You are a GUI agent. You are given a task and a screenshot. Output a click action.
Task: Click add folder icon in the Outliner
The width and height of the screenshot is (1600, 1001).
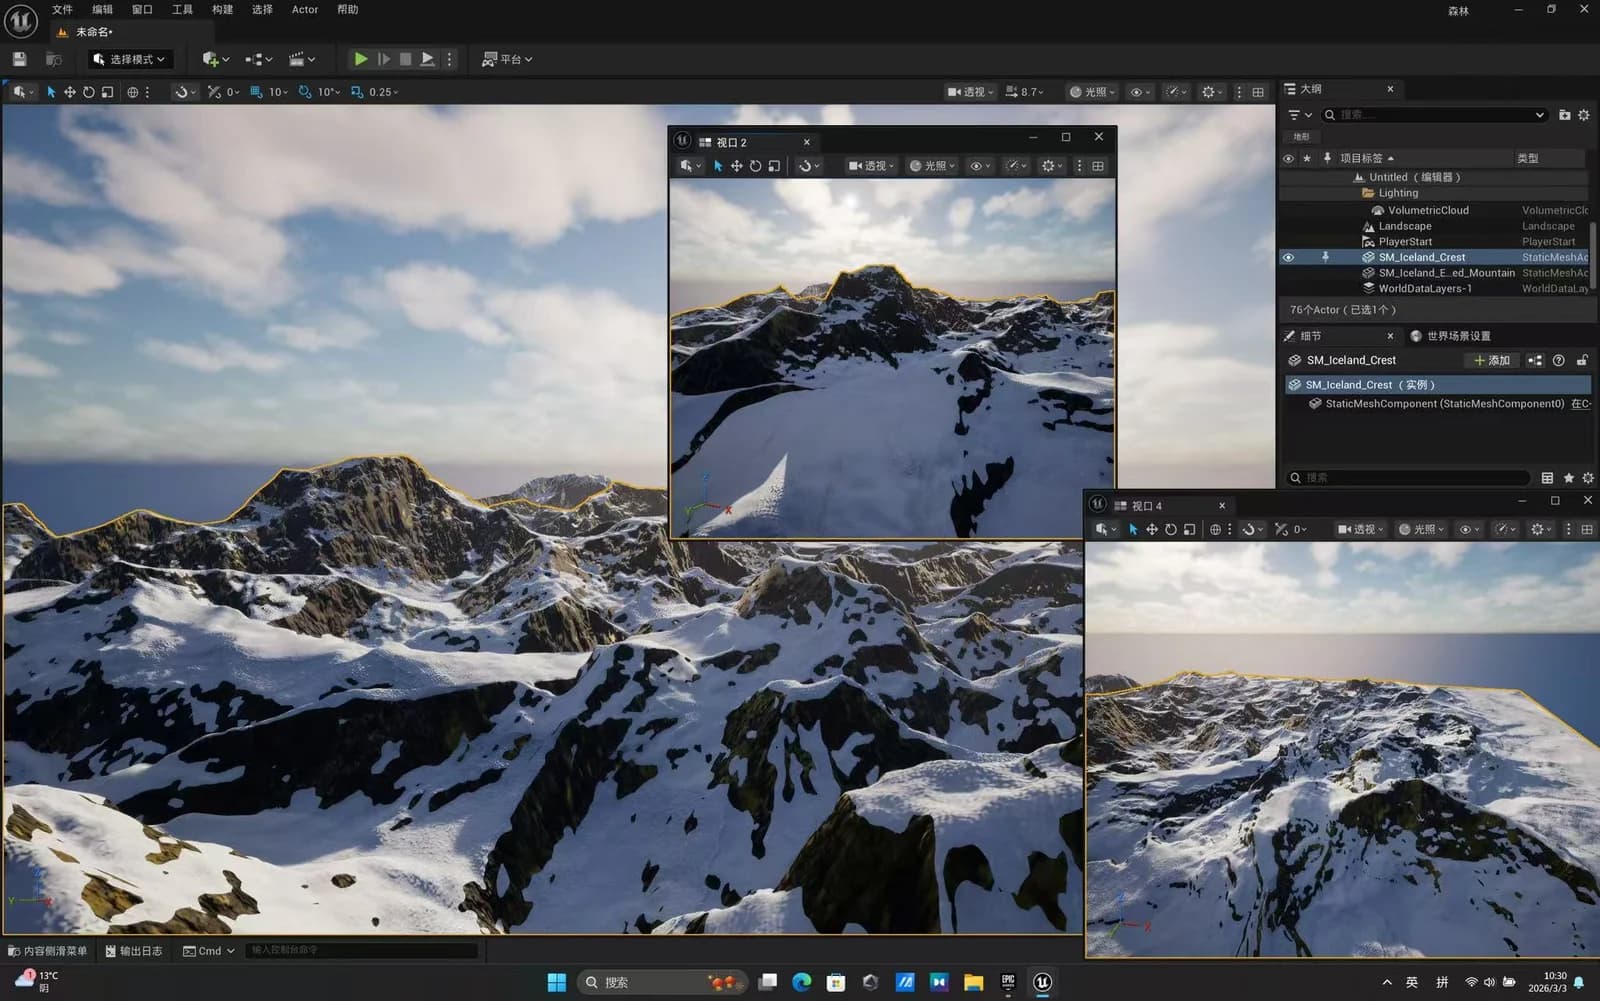tap(1564, 115)
